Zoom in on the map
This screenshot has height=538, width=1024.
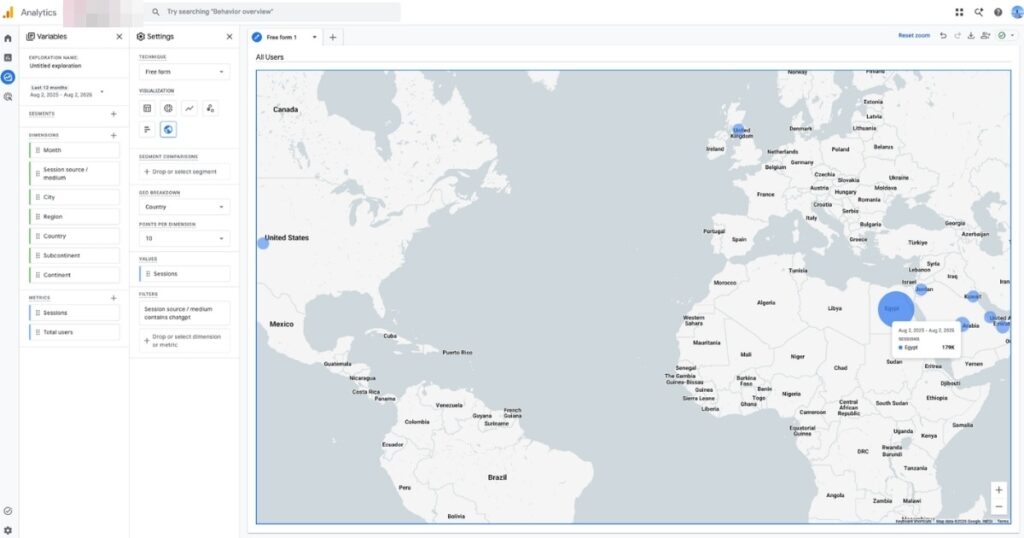pyautogui.click(x=999, y=490)
